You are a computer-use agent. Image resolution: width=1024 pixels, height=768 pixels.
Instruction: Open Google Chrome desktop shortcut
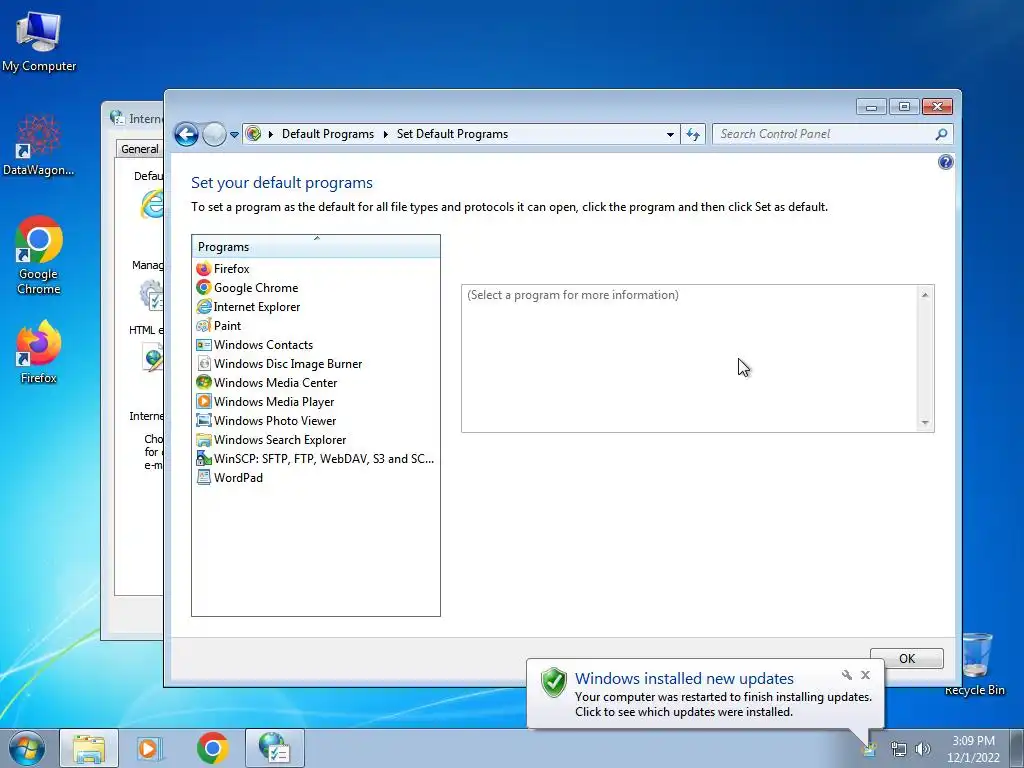click(39, 255)
